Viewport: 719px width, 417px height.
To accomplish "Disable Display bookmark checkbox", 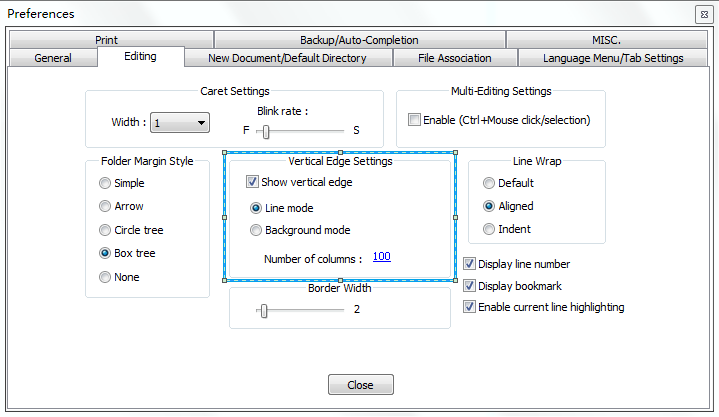I will click(470, 286).
